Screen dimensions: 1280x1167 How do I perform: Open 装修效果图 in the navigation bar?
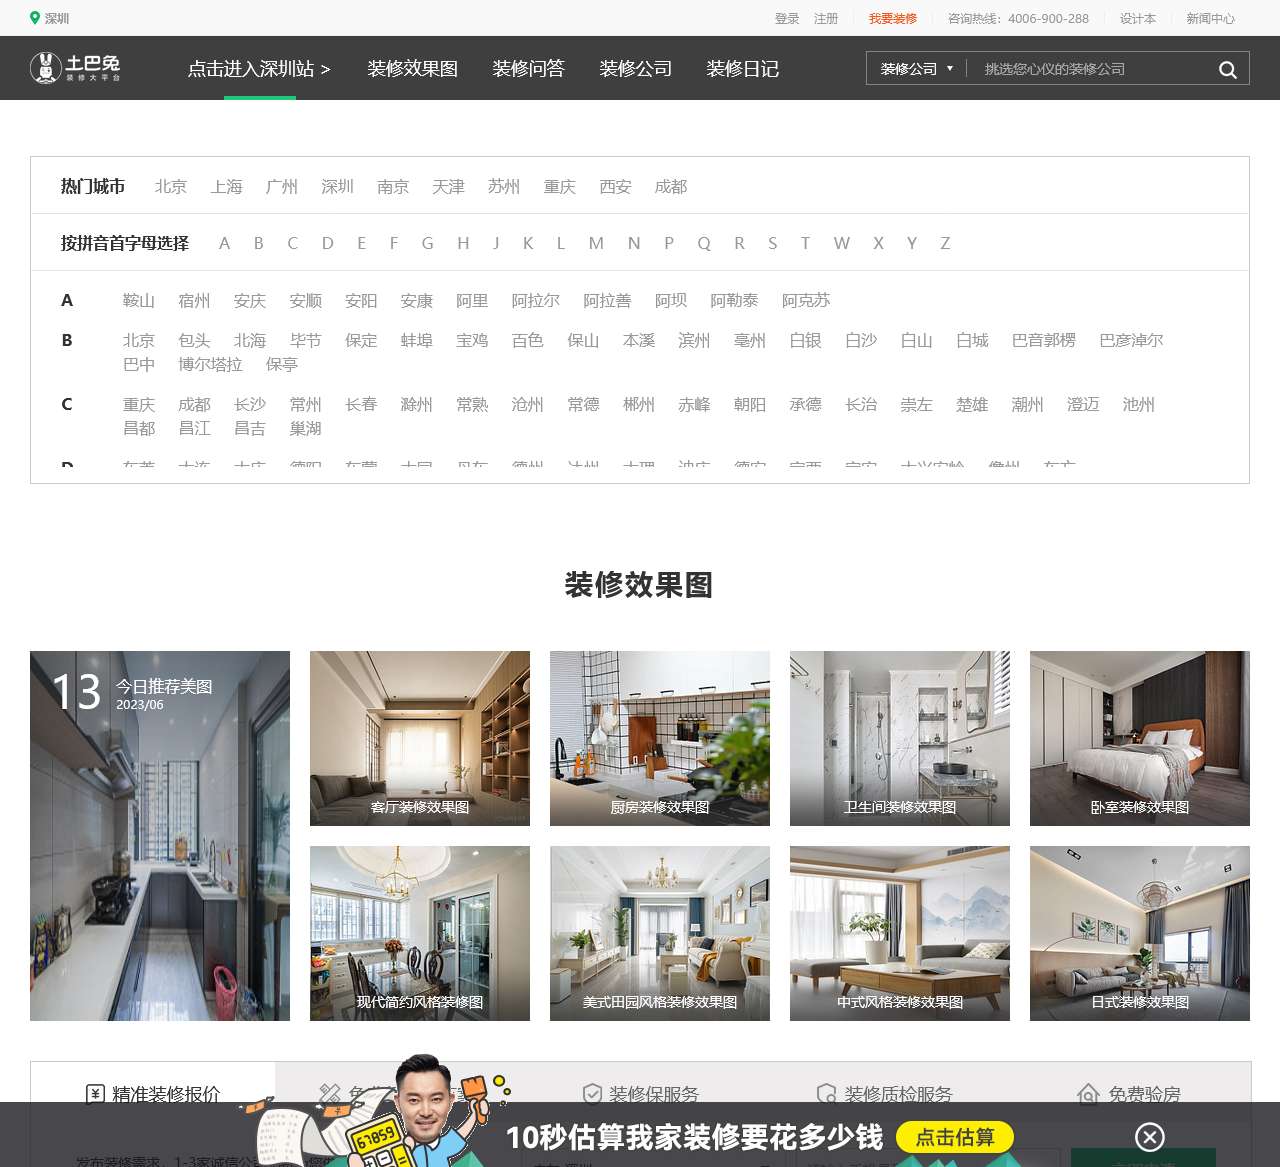tap(413, 69)
